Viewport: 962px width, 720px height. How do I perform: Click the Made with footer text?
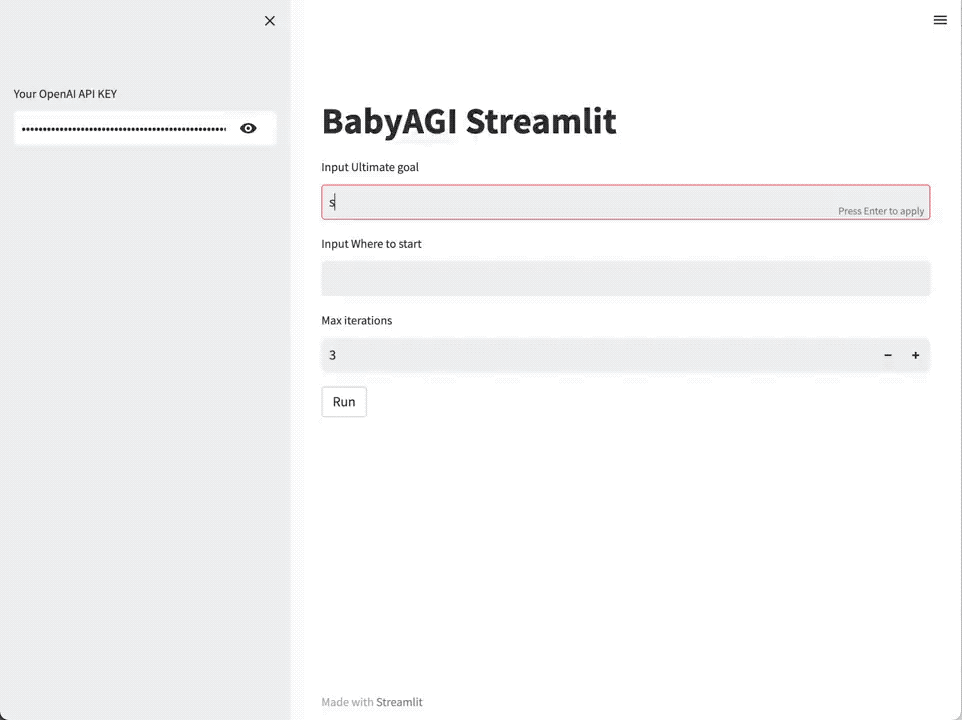click(347, 702)
